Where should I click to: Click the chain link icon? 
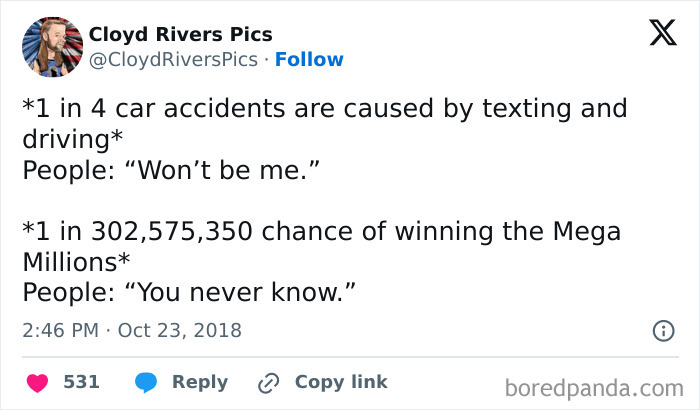[268, 382]
